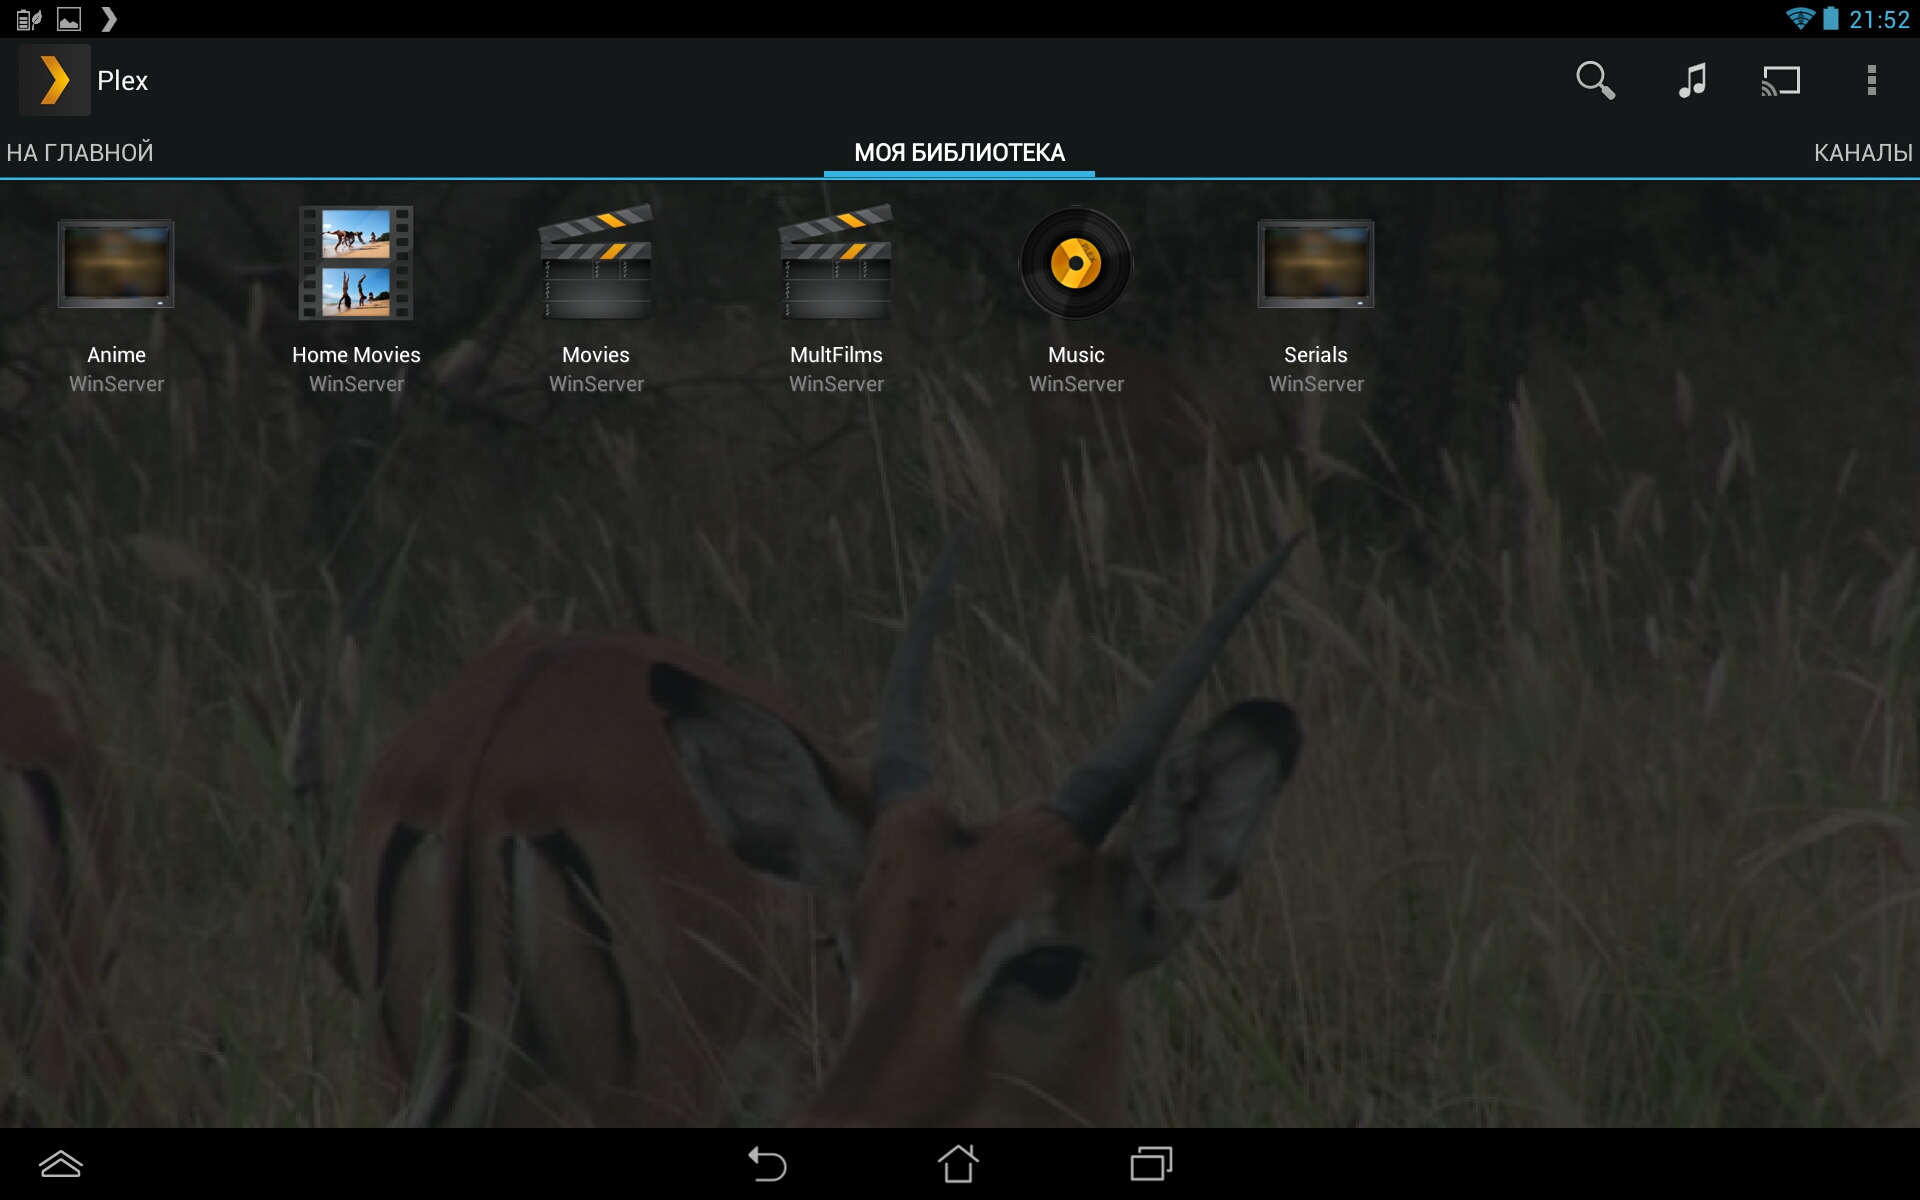Open the three-dot overflow menu
The image size is (1920, 1200).
tap(1871, 80)
